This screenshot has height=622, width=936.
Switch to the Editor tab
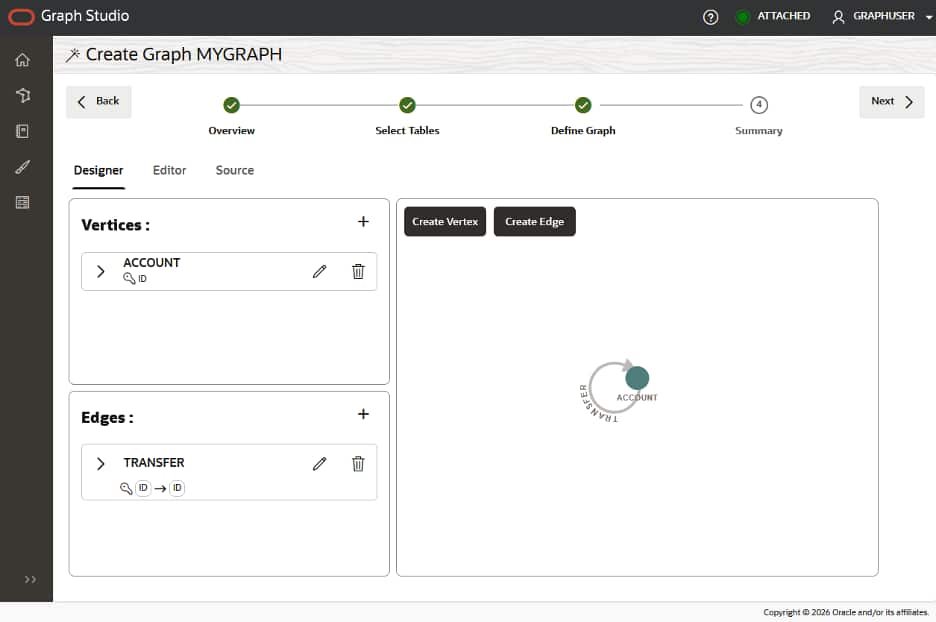pyautogui.click(x=170, y=170)
